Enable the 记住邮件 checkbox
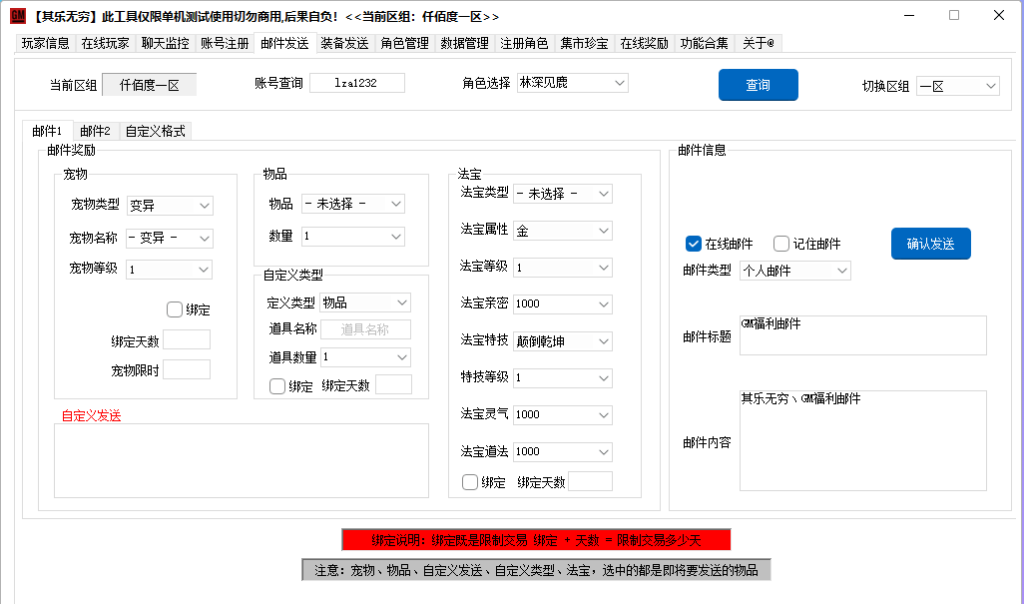The width and height of the screenshot is (1024, 604). (x=781, y=244)
